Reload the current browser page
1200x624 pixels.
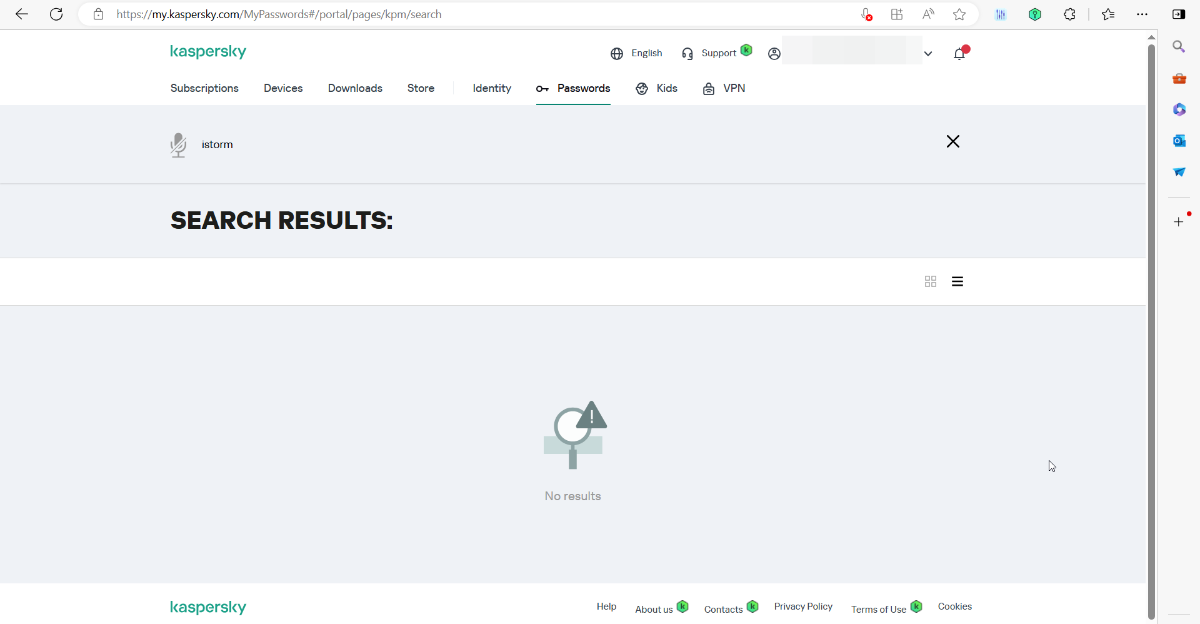56,15
